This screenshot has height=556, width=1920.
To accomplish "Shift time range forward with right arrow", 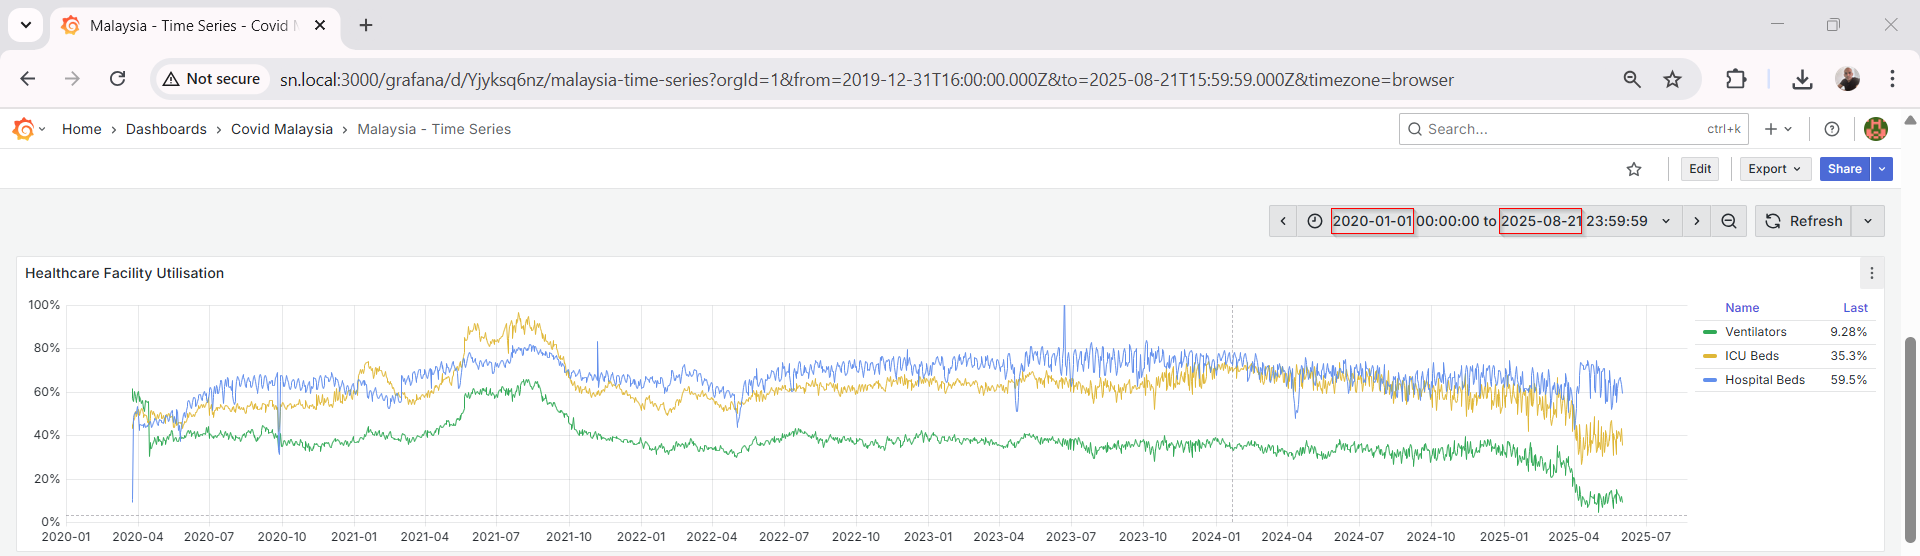I will pyautogui.click(x=1697, y=221).
